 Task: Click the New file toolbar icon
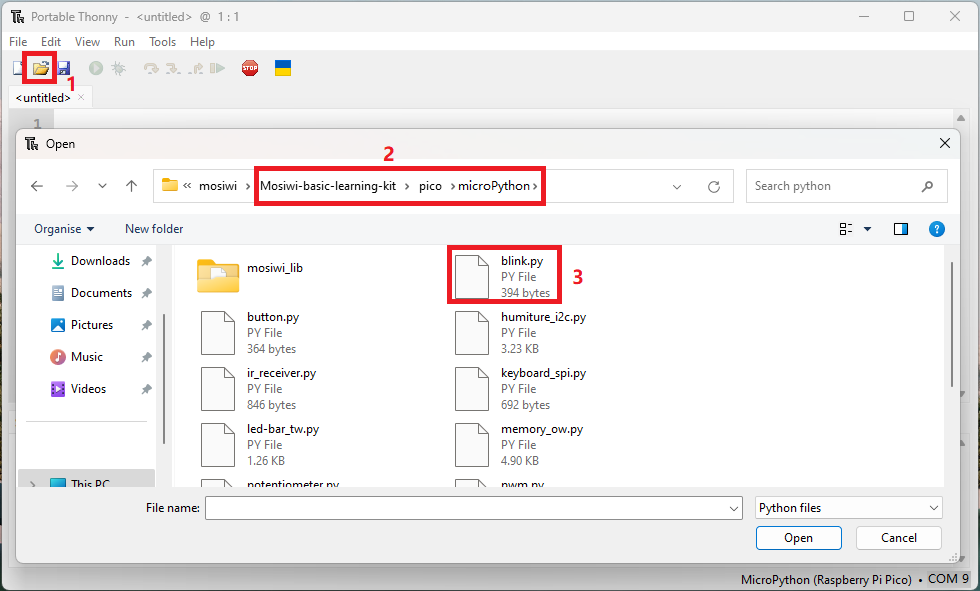(x=18, y=68)
